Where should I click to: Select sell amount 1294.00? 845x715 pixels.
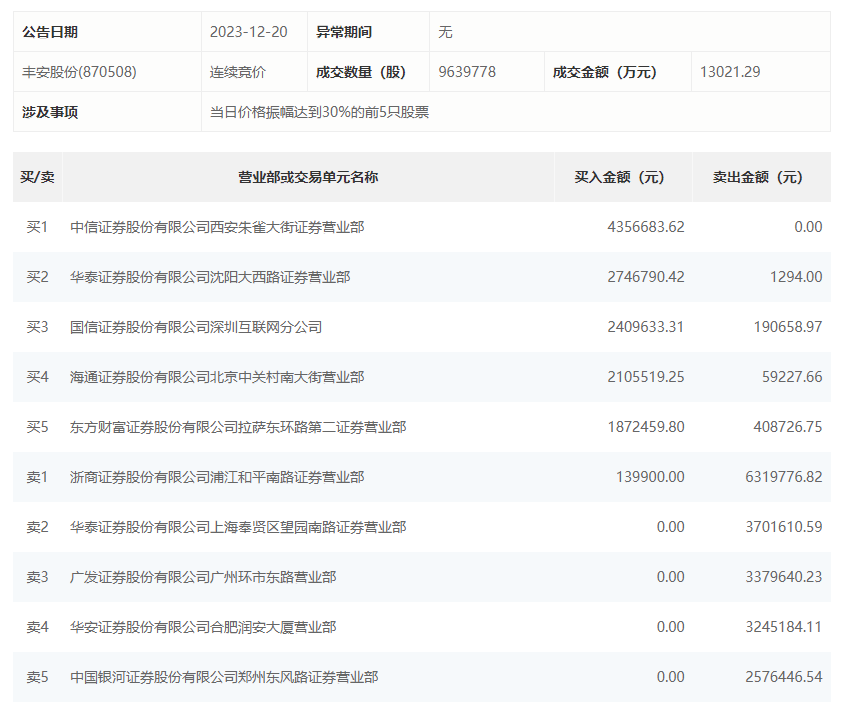(796, 277)
